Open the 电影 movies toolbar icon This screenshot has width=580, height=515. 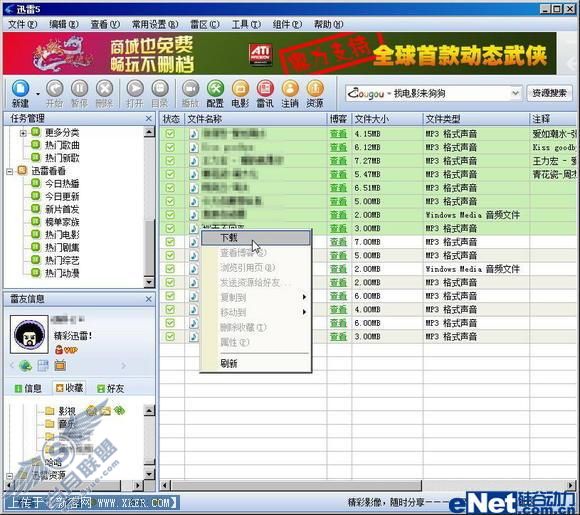pyautogui.click(x=240, y=89)
